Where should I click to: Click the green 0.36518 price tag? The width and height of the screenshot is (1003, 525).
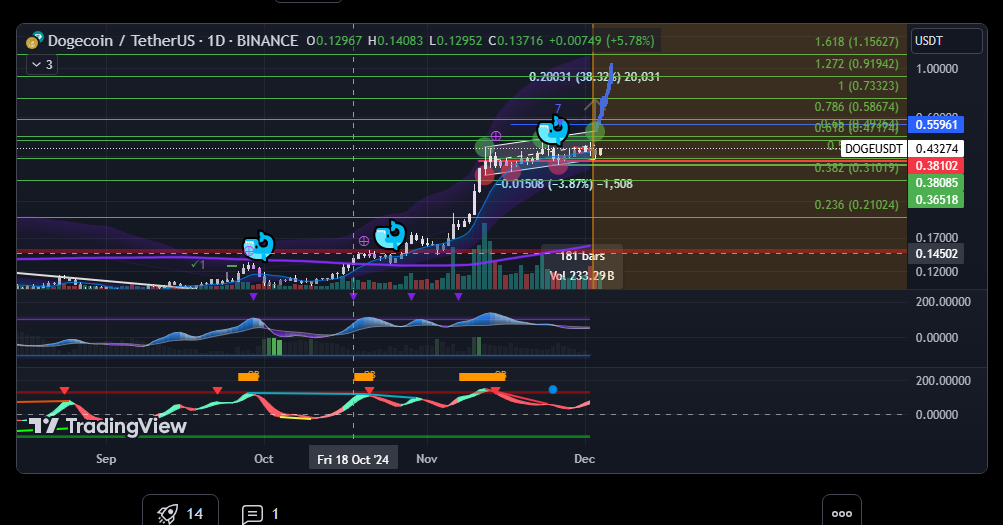936,200
